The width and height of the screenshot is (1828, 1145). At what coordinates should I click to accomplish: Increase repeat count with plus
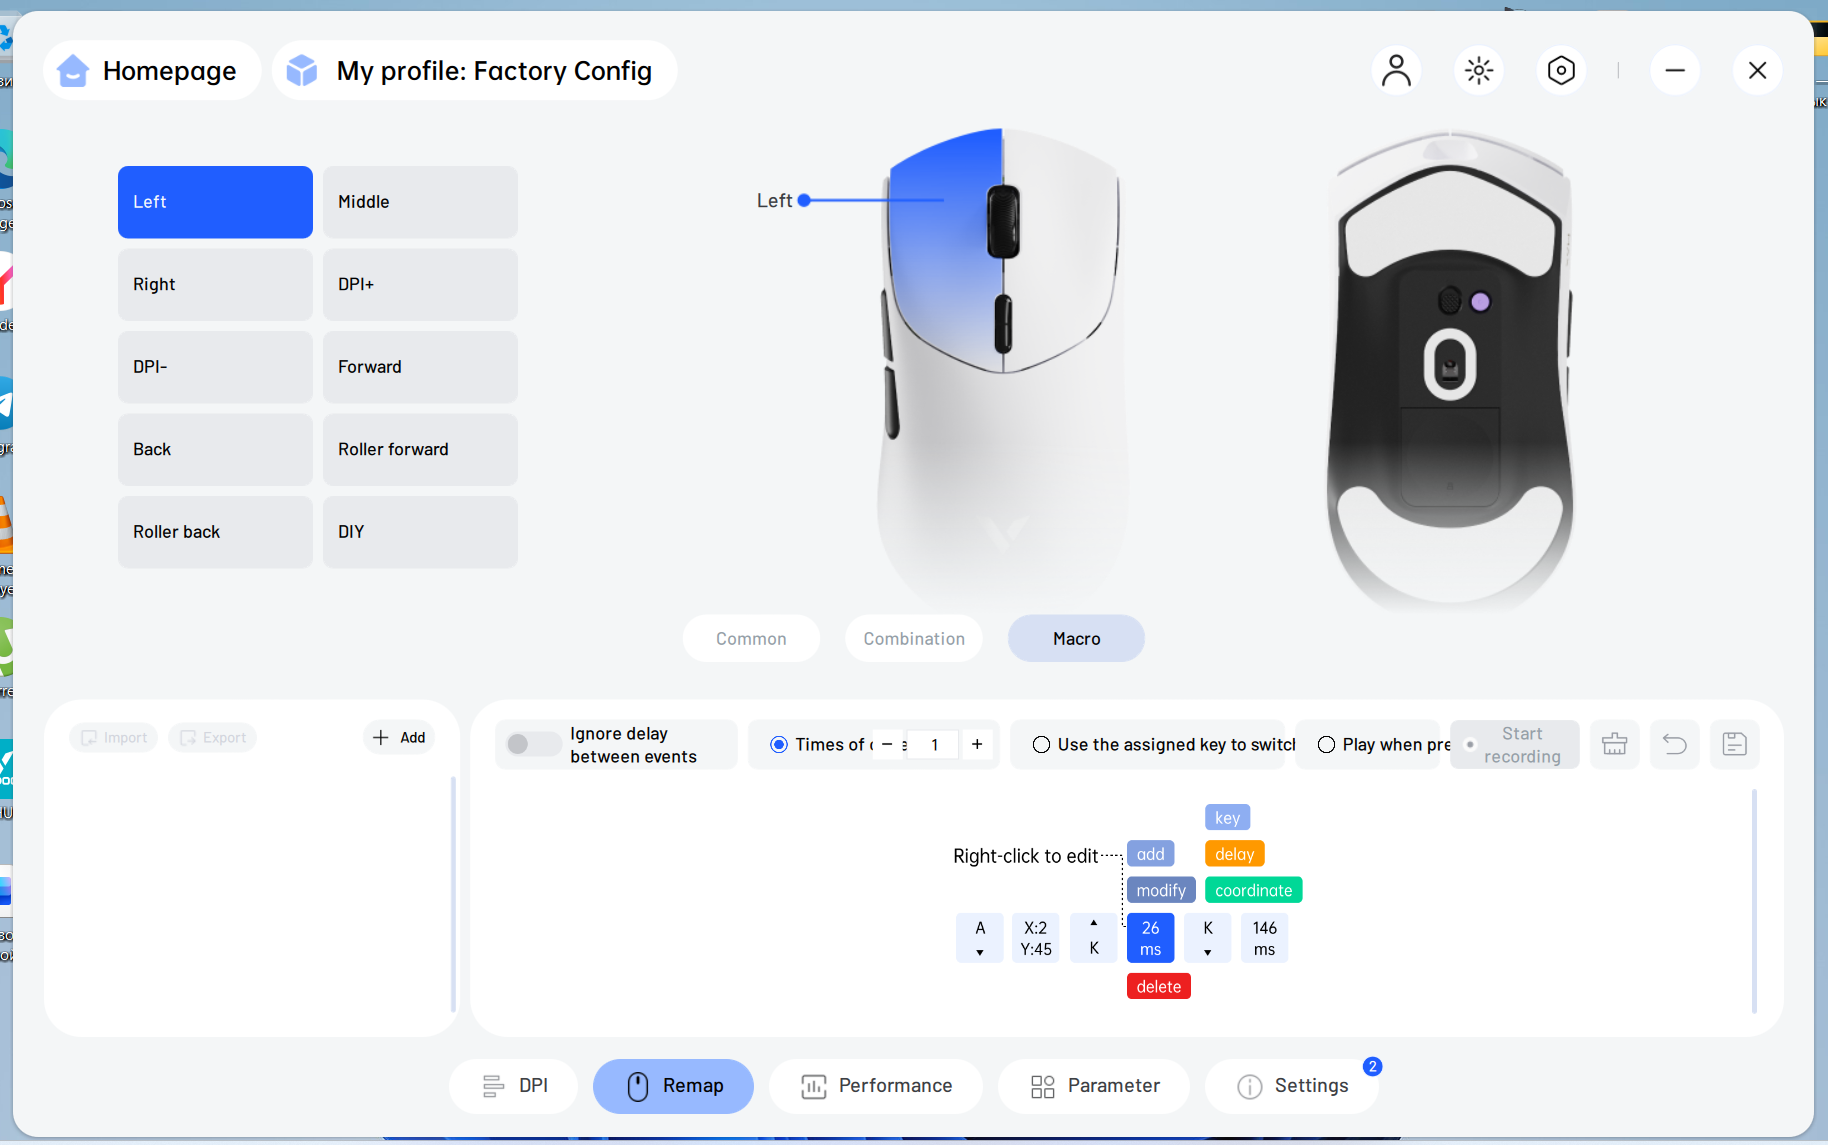click(x=977, y=745)
